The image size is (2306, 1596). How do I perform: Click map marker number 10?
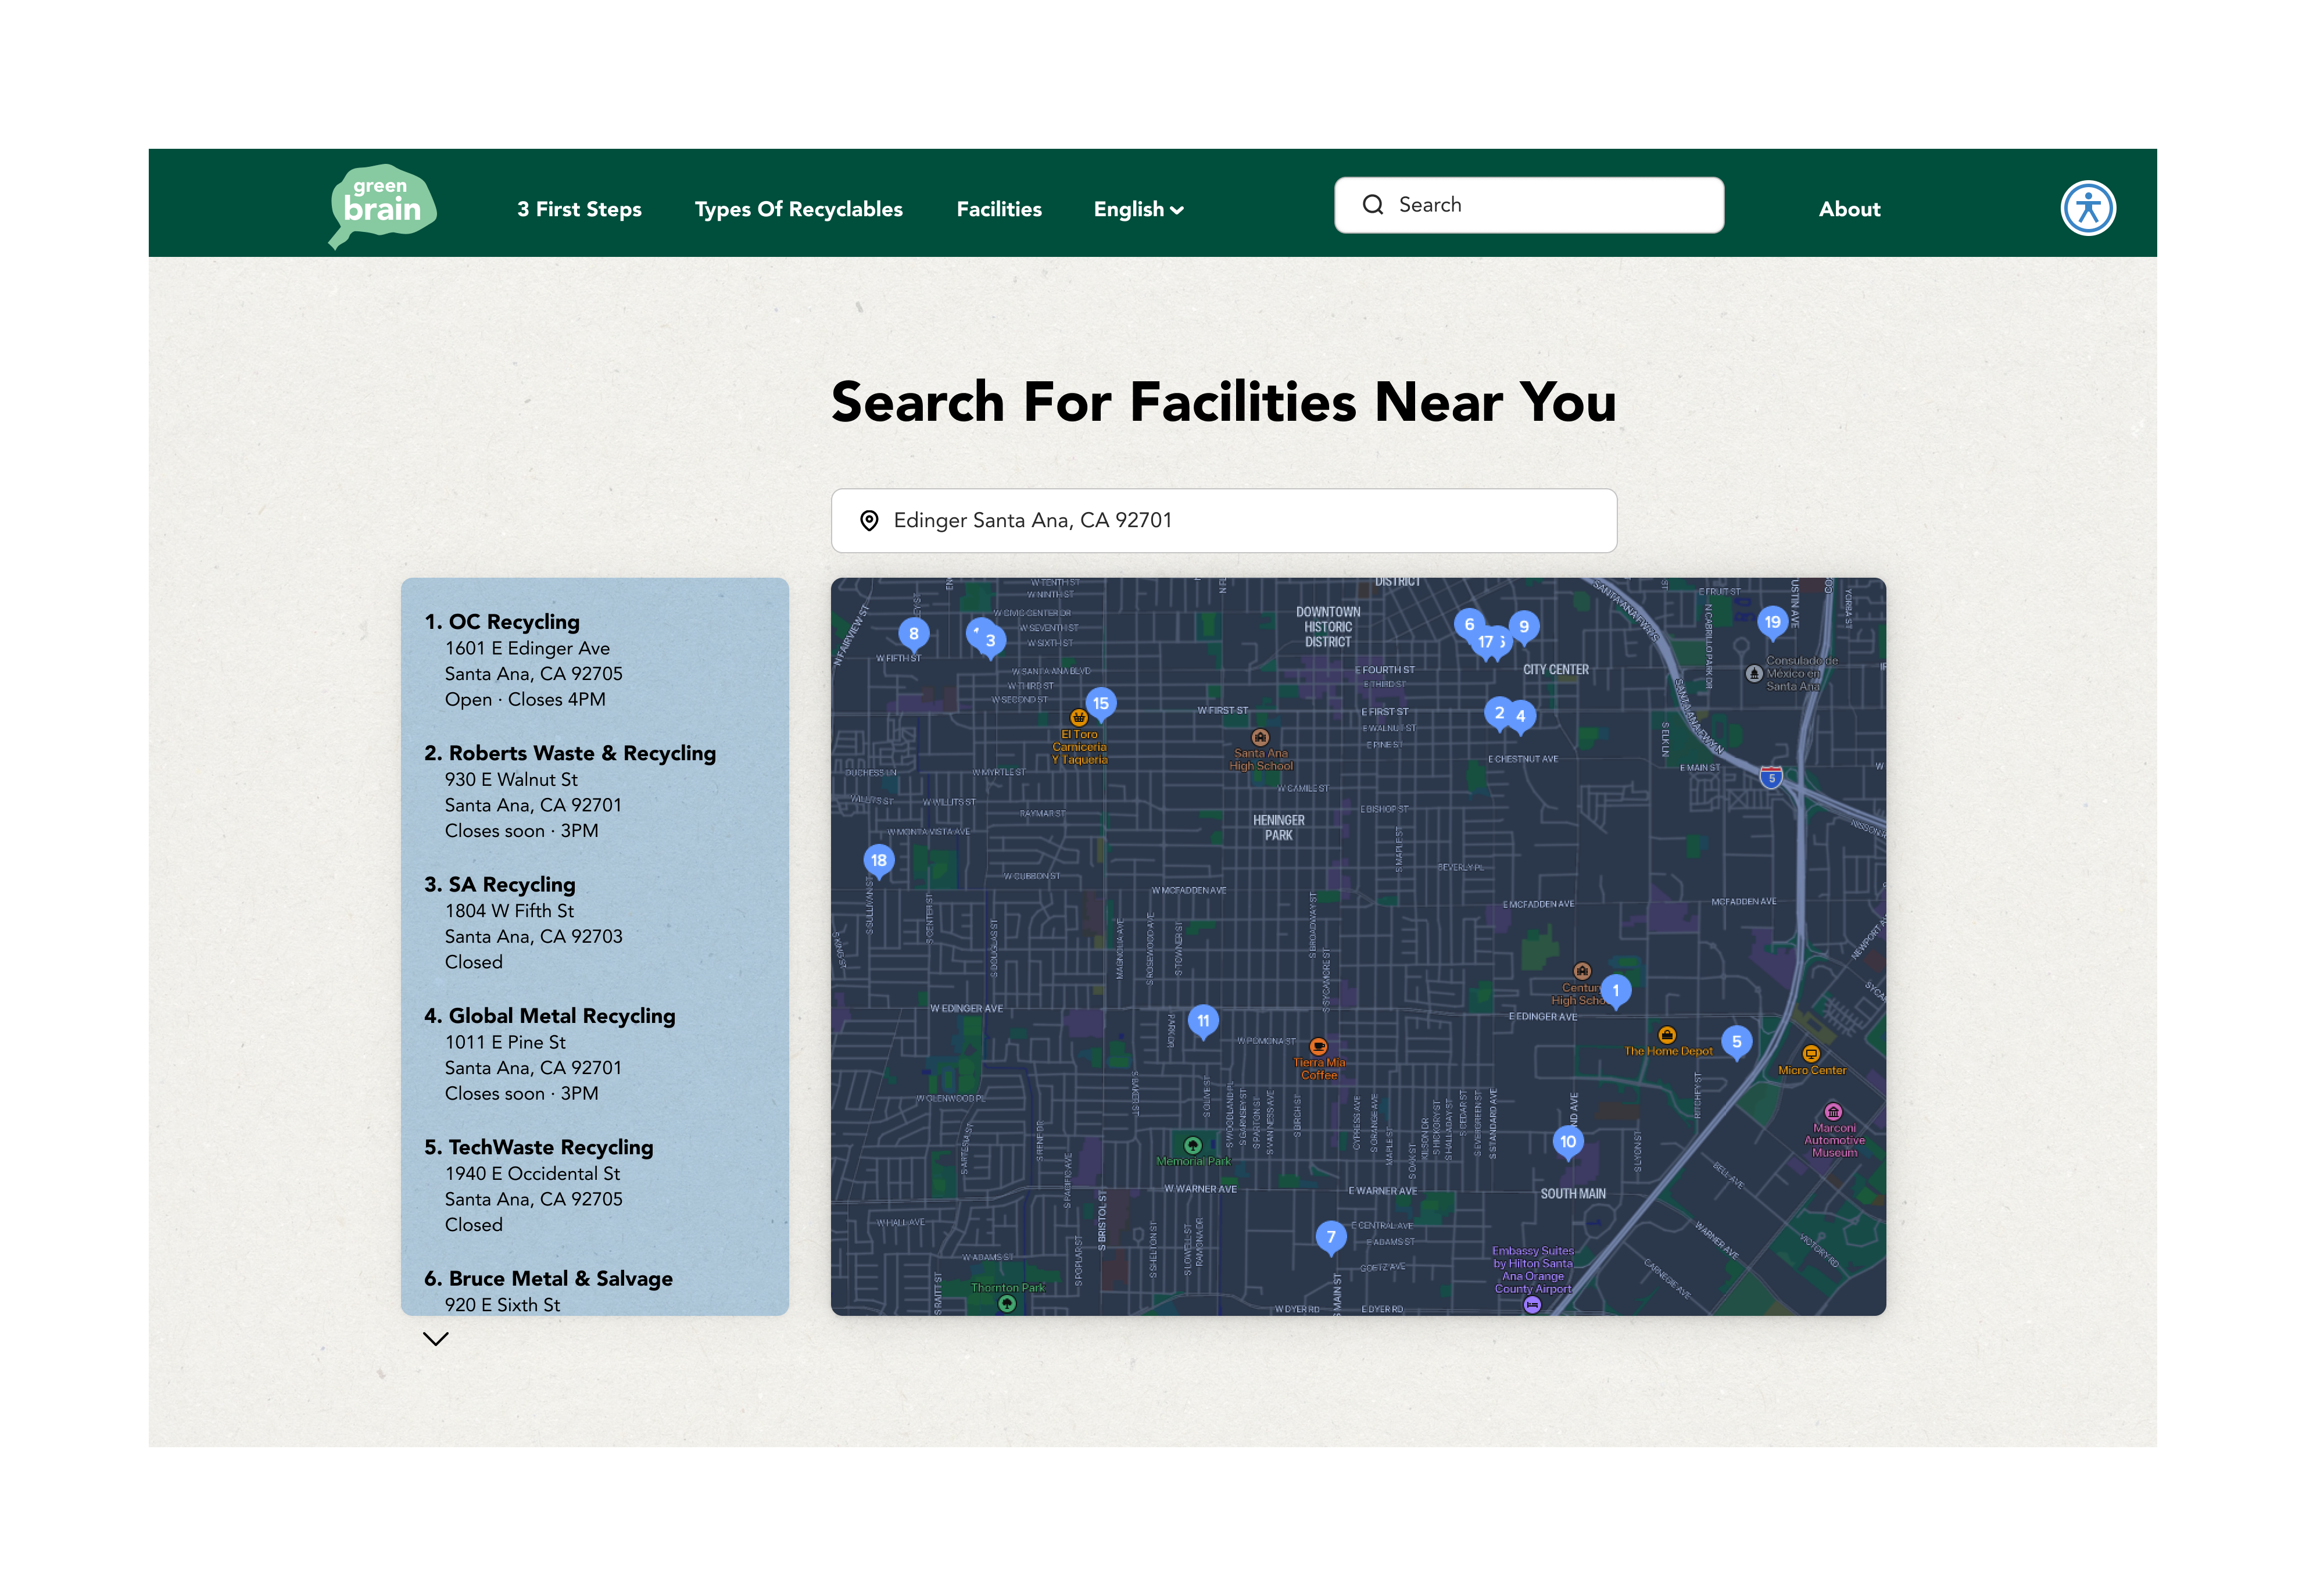pyautogui.click(x=1567, y=1141)
